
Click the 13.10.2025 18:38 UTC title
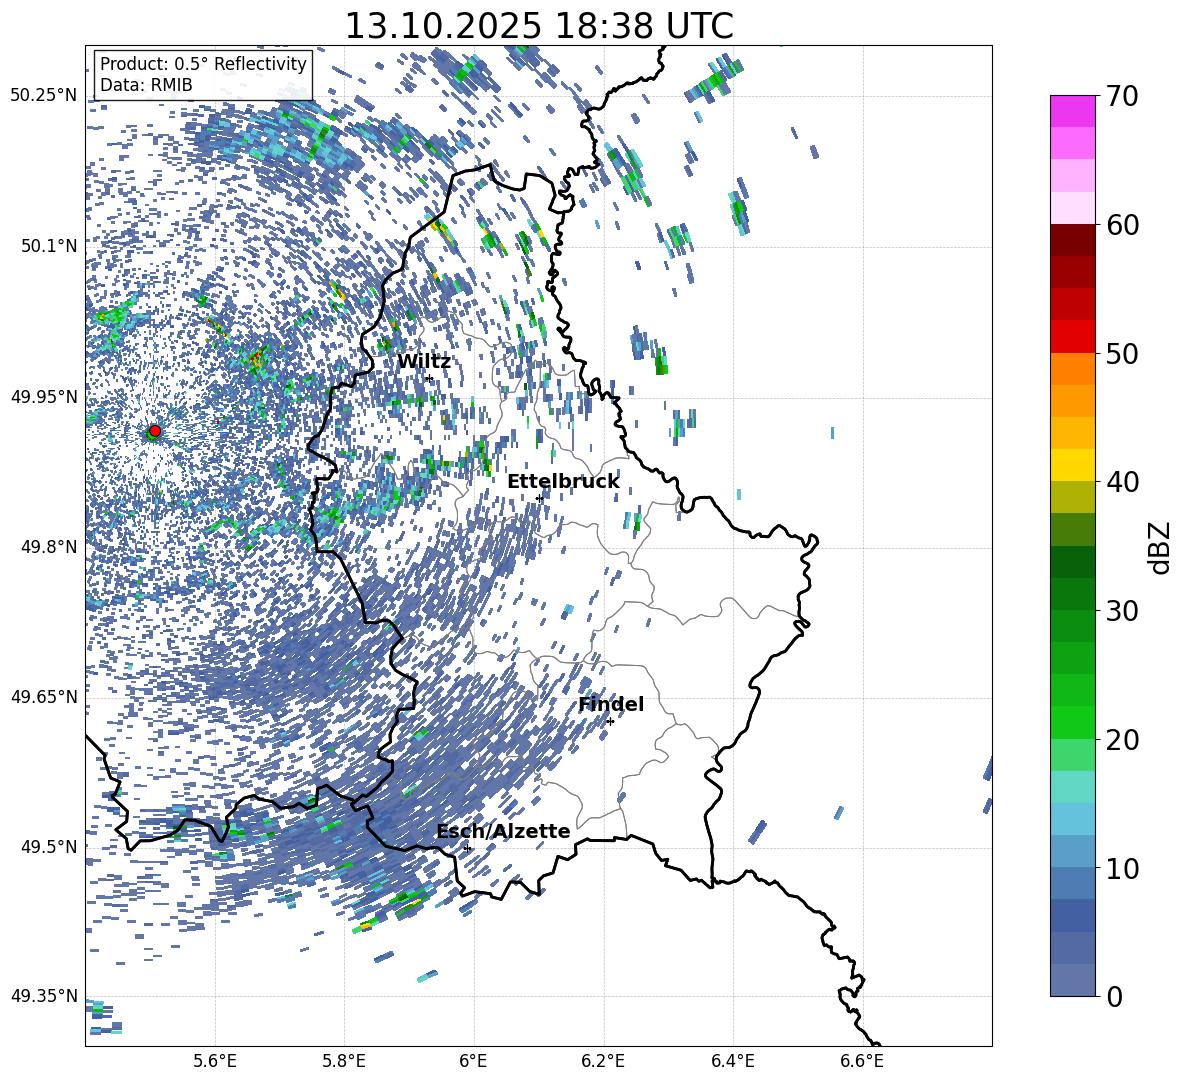(x=539, y=26)
